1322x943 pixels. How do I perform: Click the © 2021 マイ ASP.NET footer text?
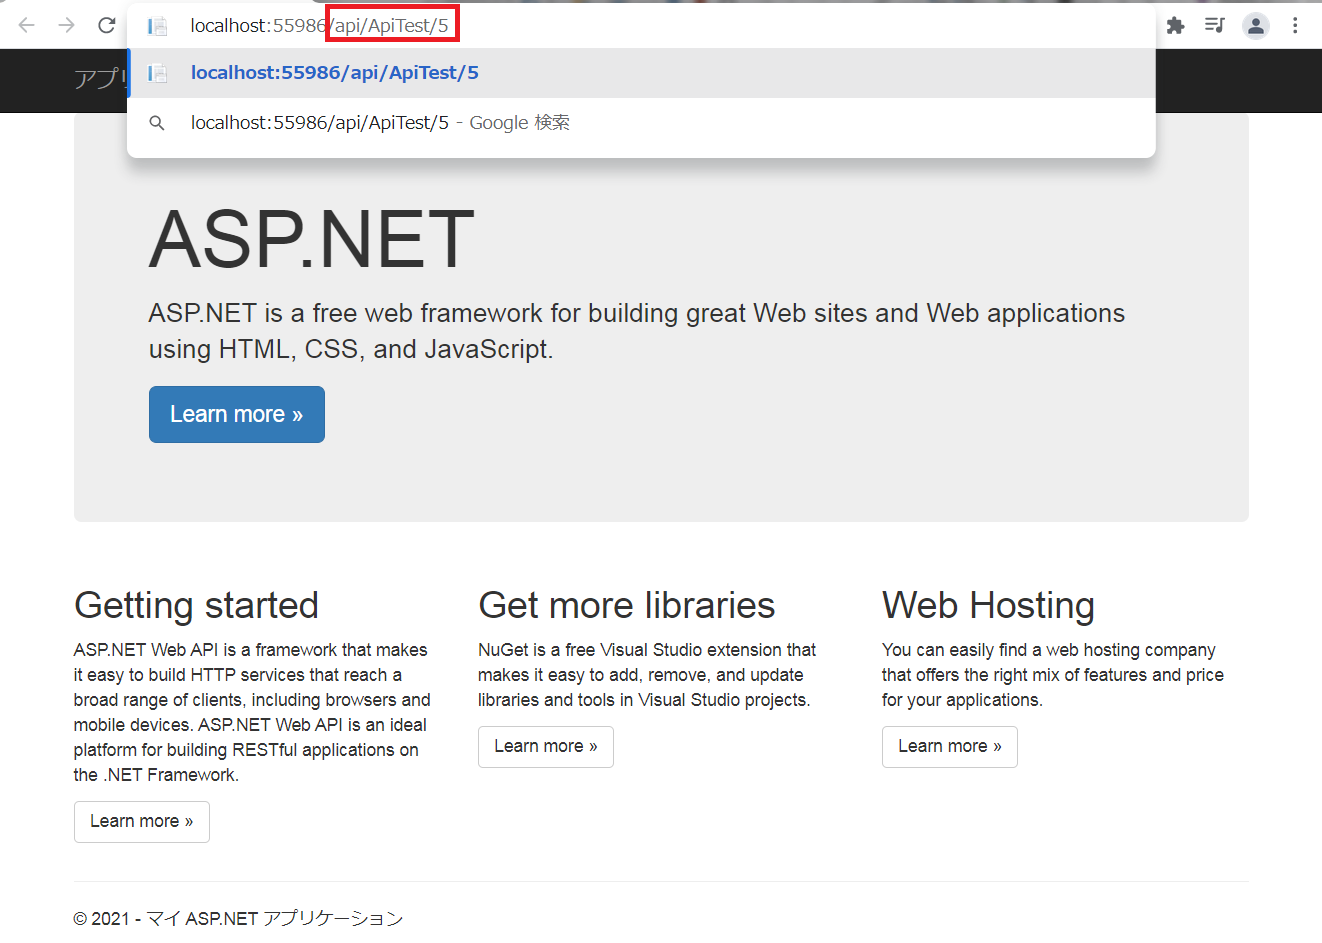point(236,917)
